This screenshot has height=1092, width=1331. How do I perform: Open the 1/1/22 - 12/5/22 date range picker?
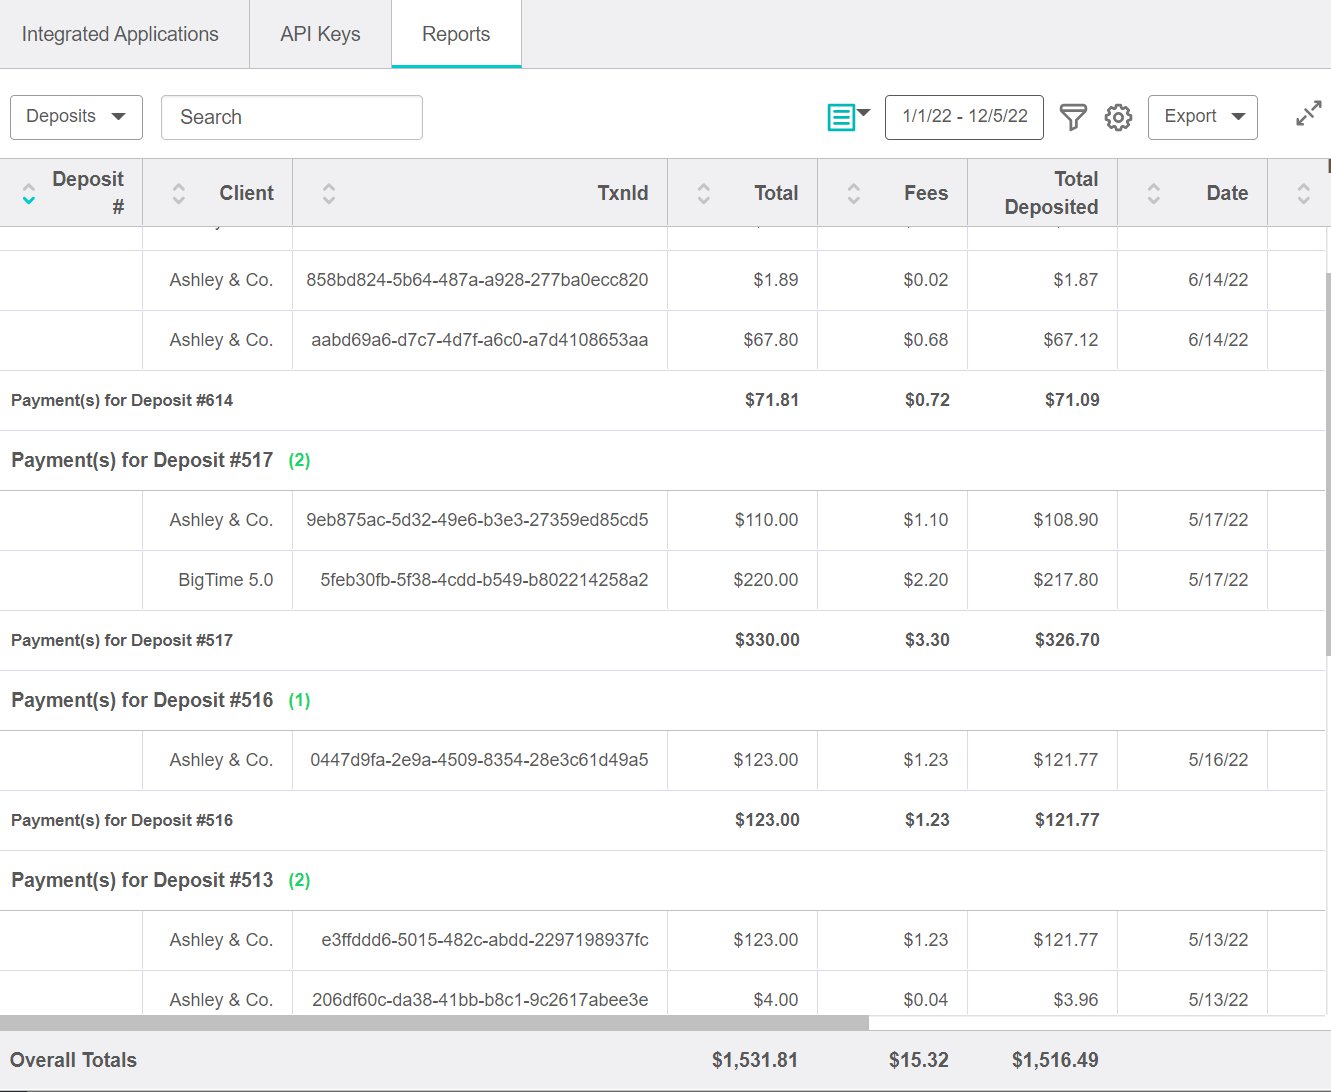964,117
